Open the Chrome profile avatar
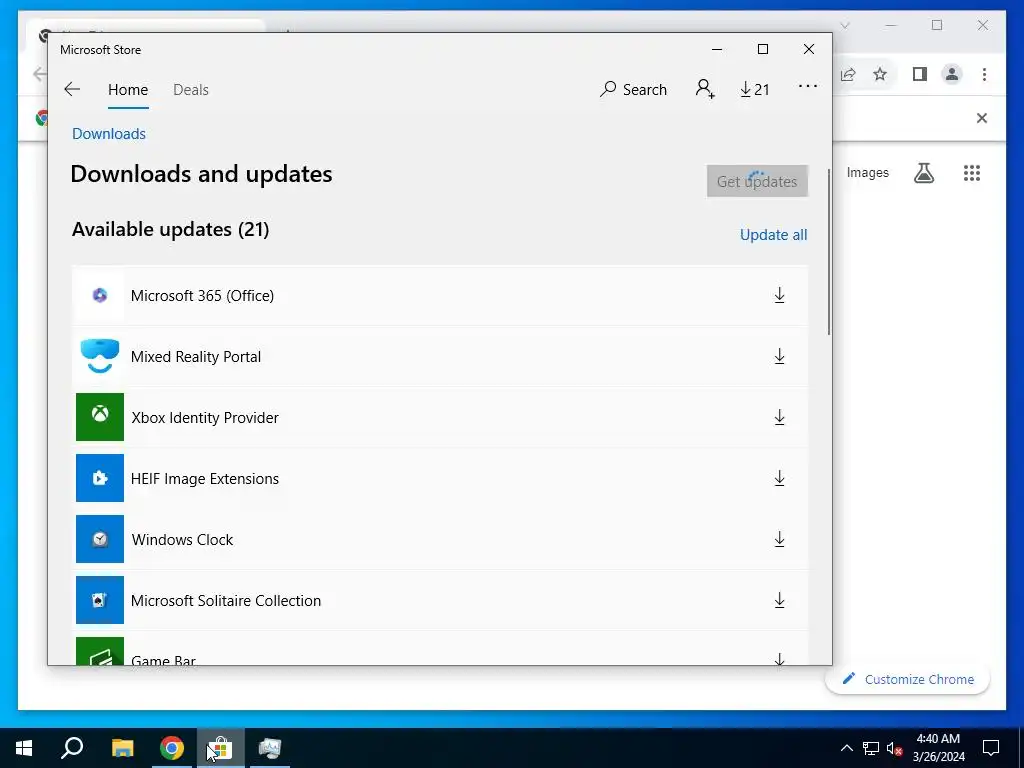This screenshot has height=768, width=1024. 952,74
